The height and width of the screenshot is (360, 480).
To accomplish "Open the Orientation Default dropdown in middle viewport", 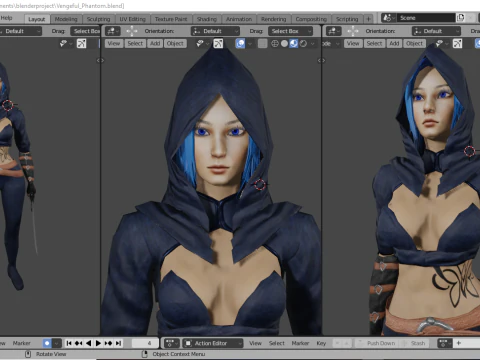I will coord(215,31).
